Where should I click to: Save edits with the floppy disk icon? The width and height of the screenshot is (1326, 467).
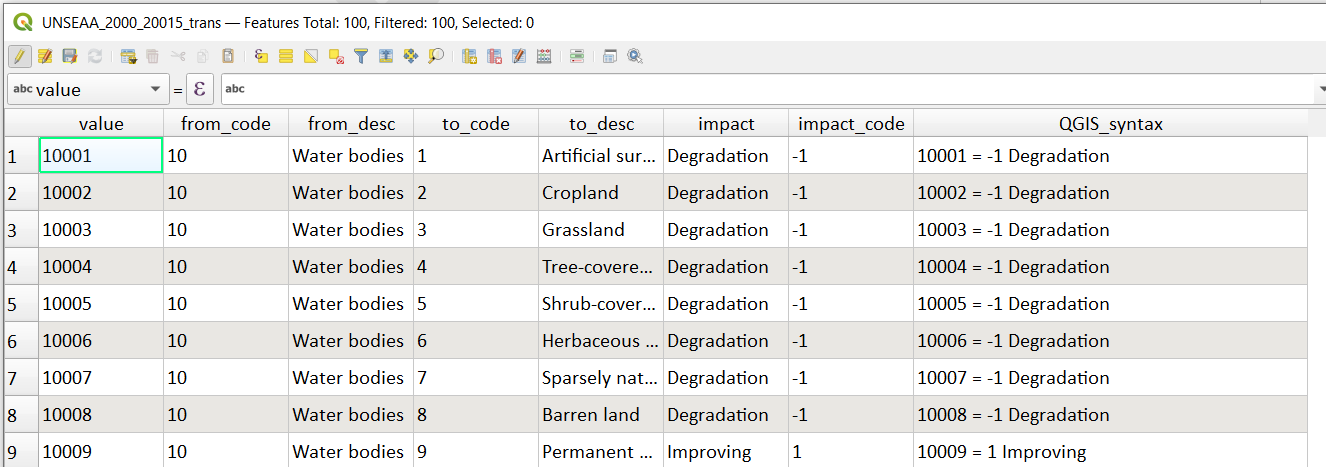click(x=70, y=56)
